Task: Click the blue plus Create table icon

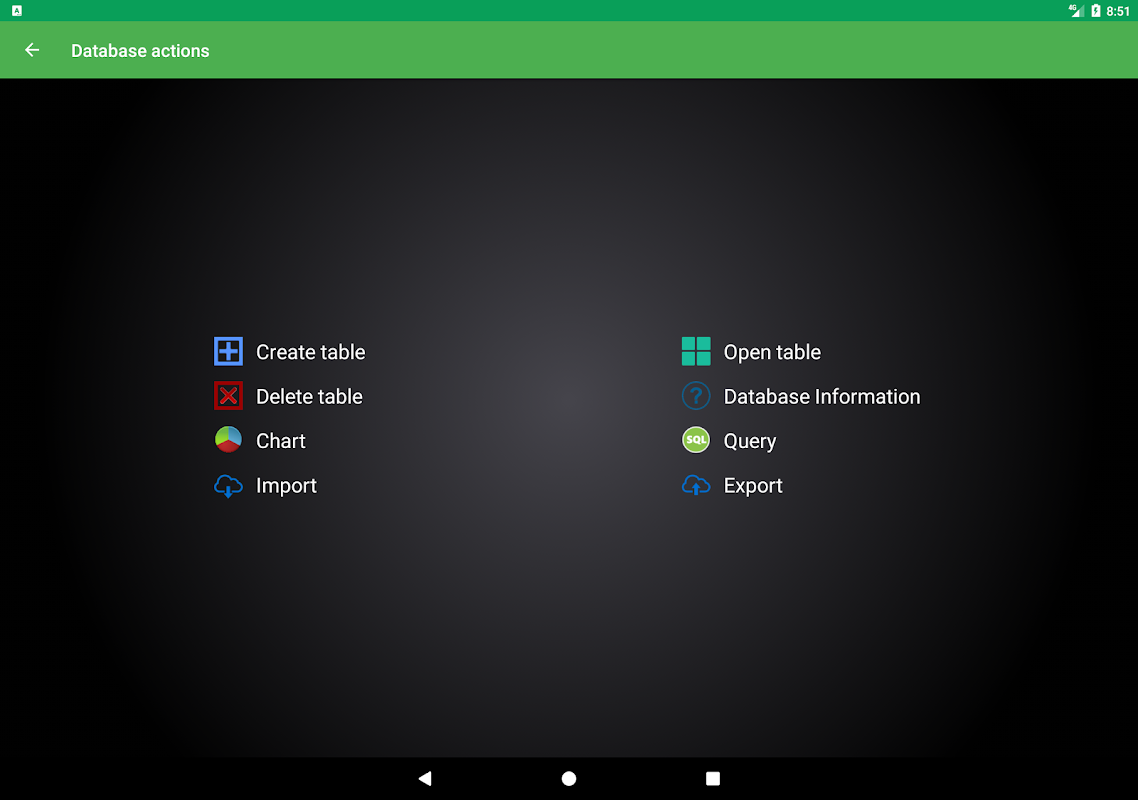Action: pos(228,351)
